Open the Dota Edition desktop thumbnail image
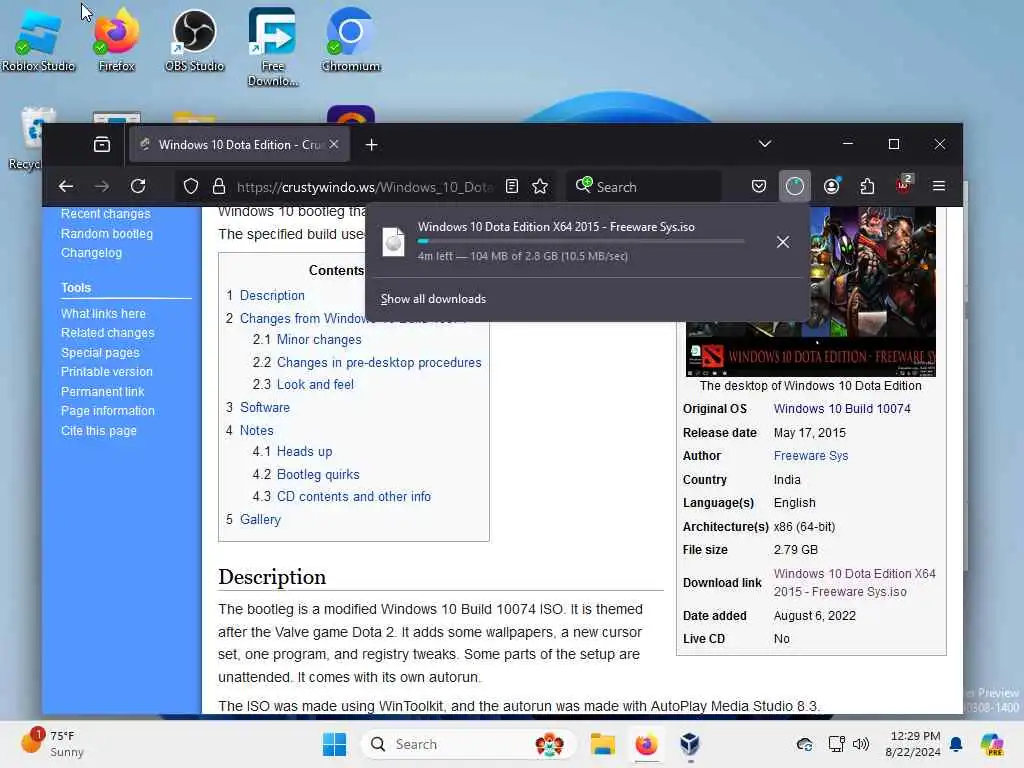 [x=810, y=292]
